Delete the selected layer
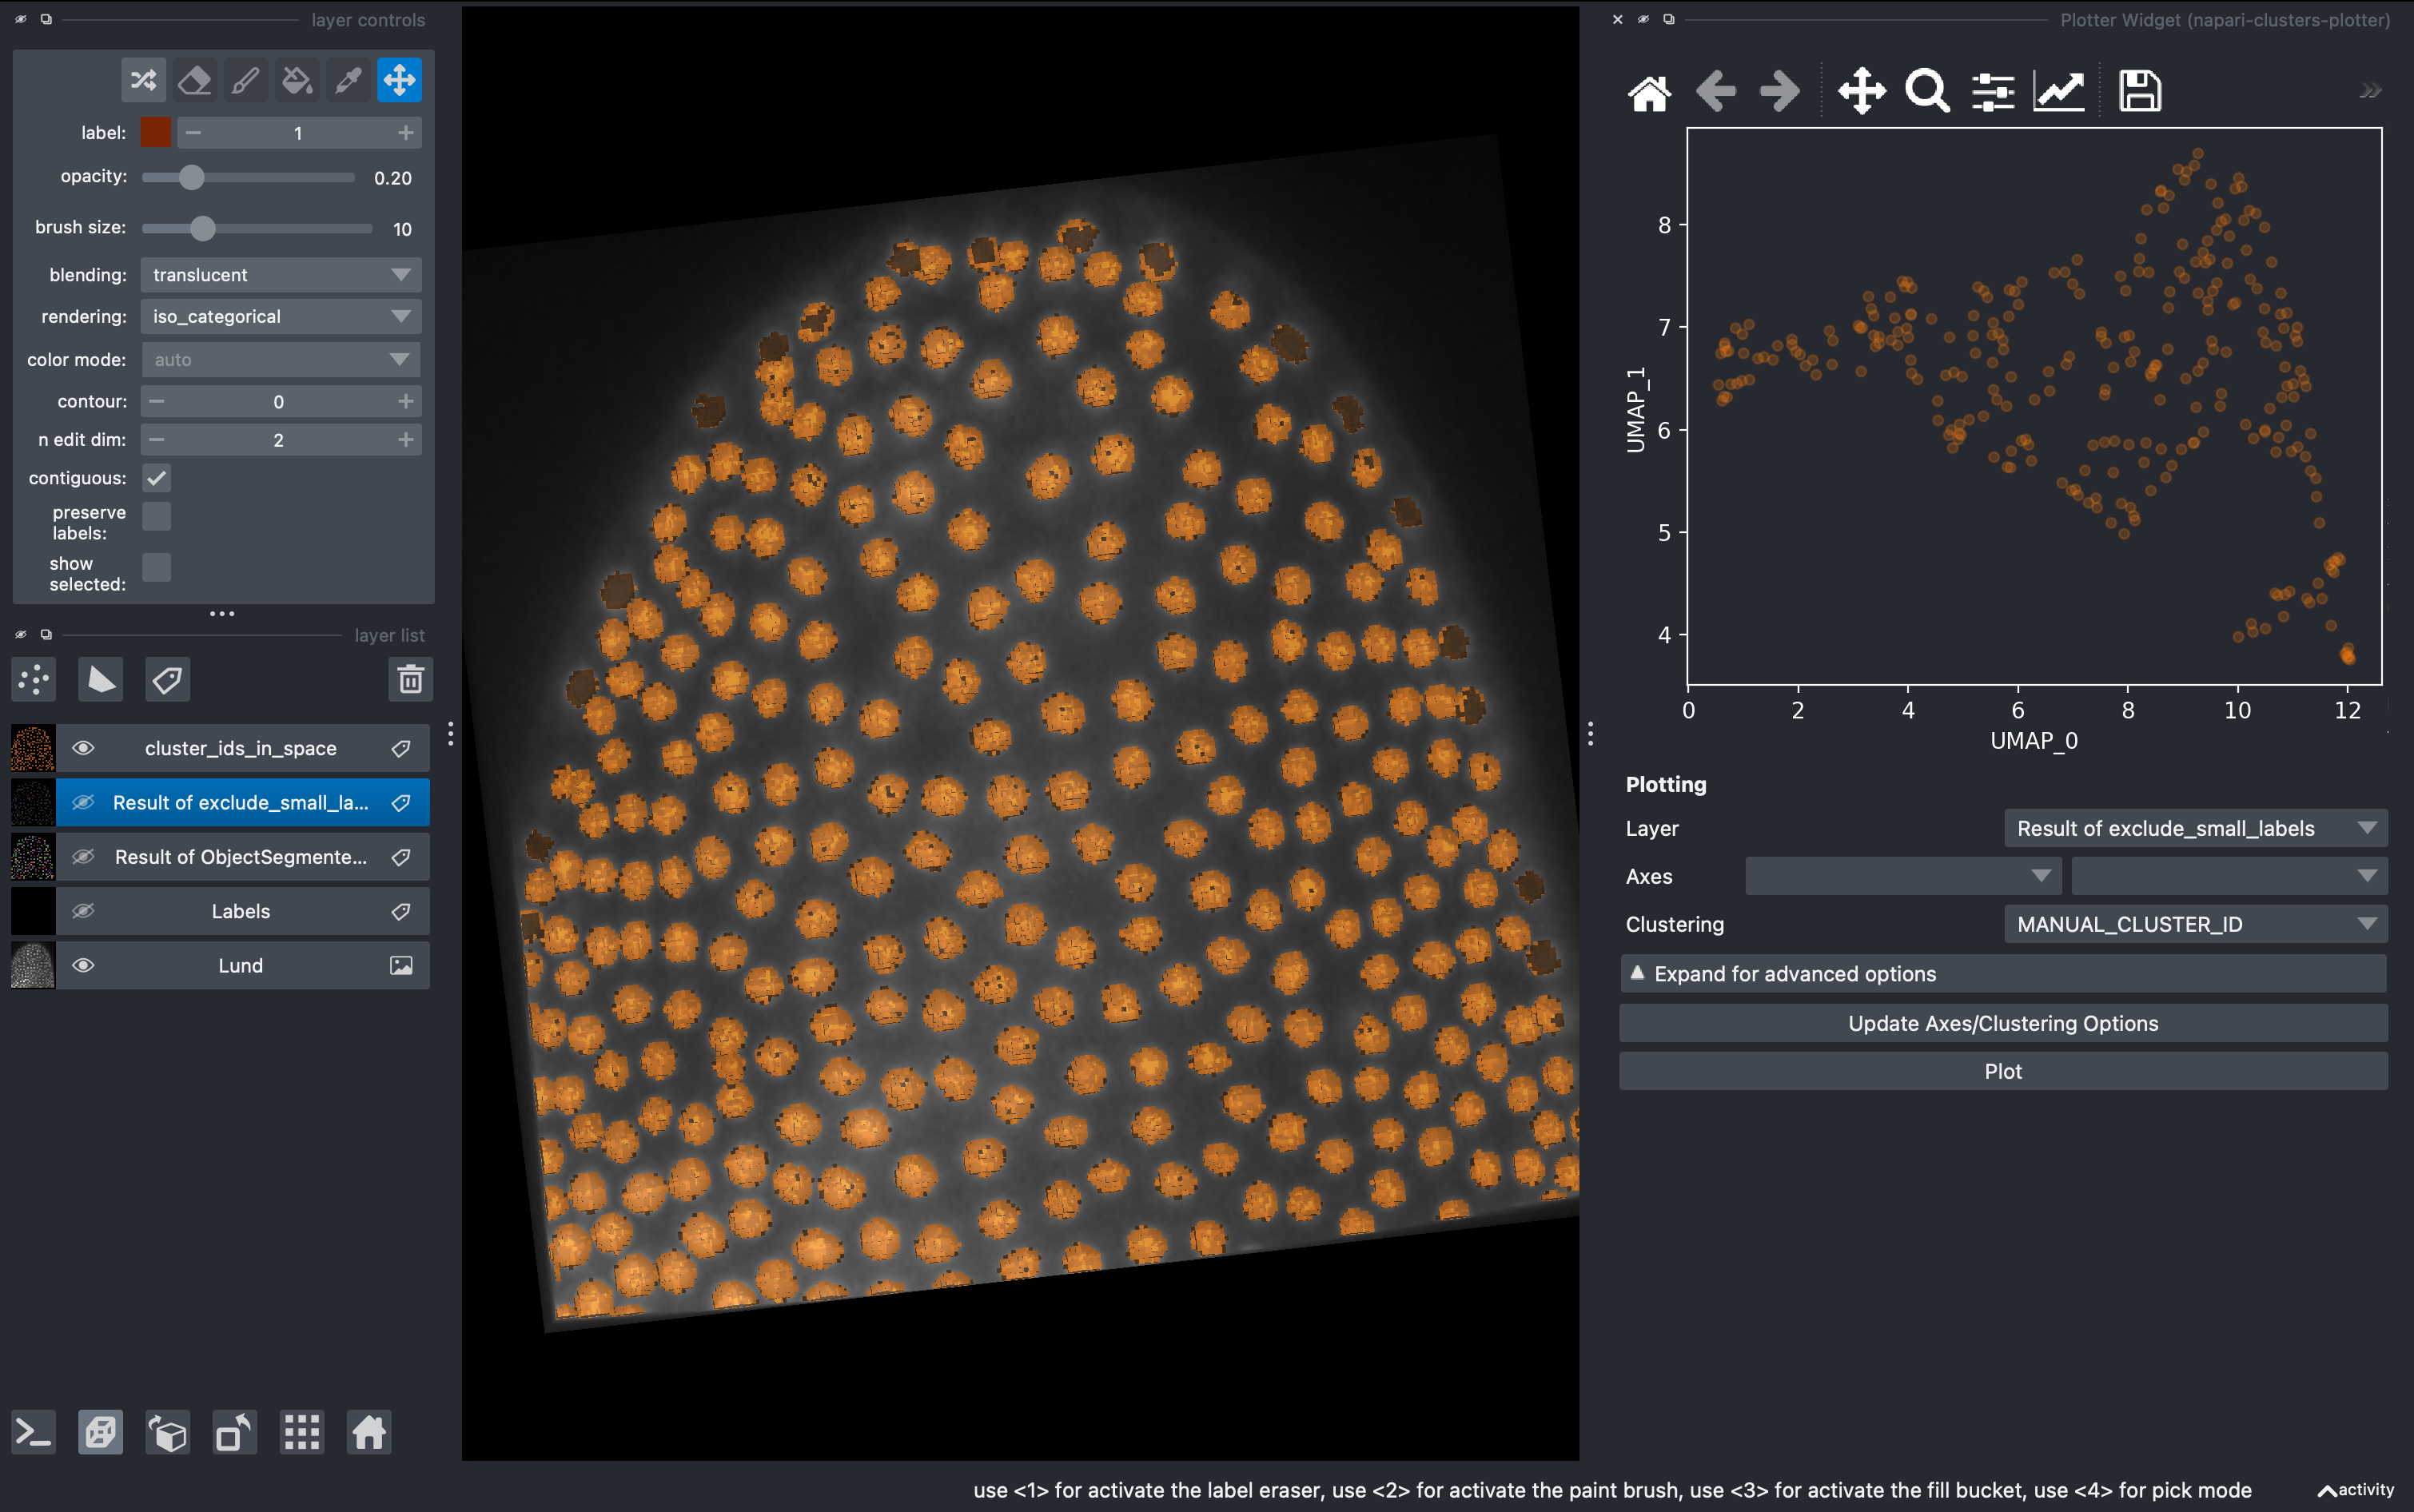The width and height of the screenshot is (2414, 1512). pyautogui.click(x=410, y=679)
